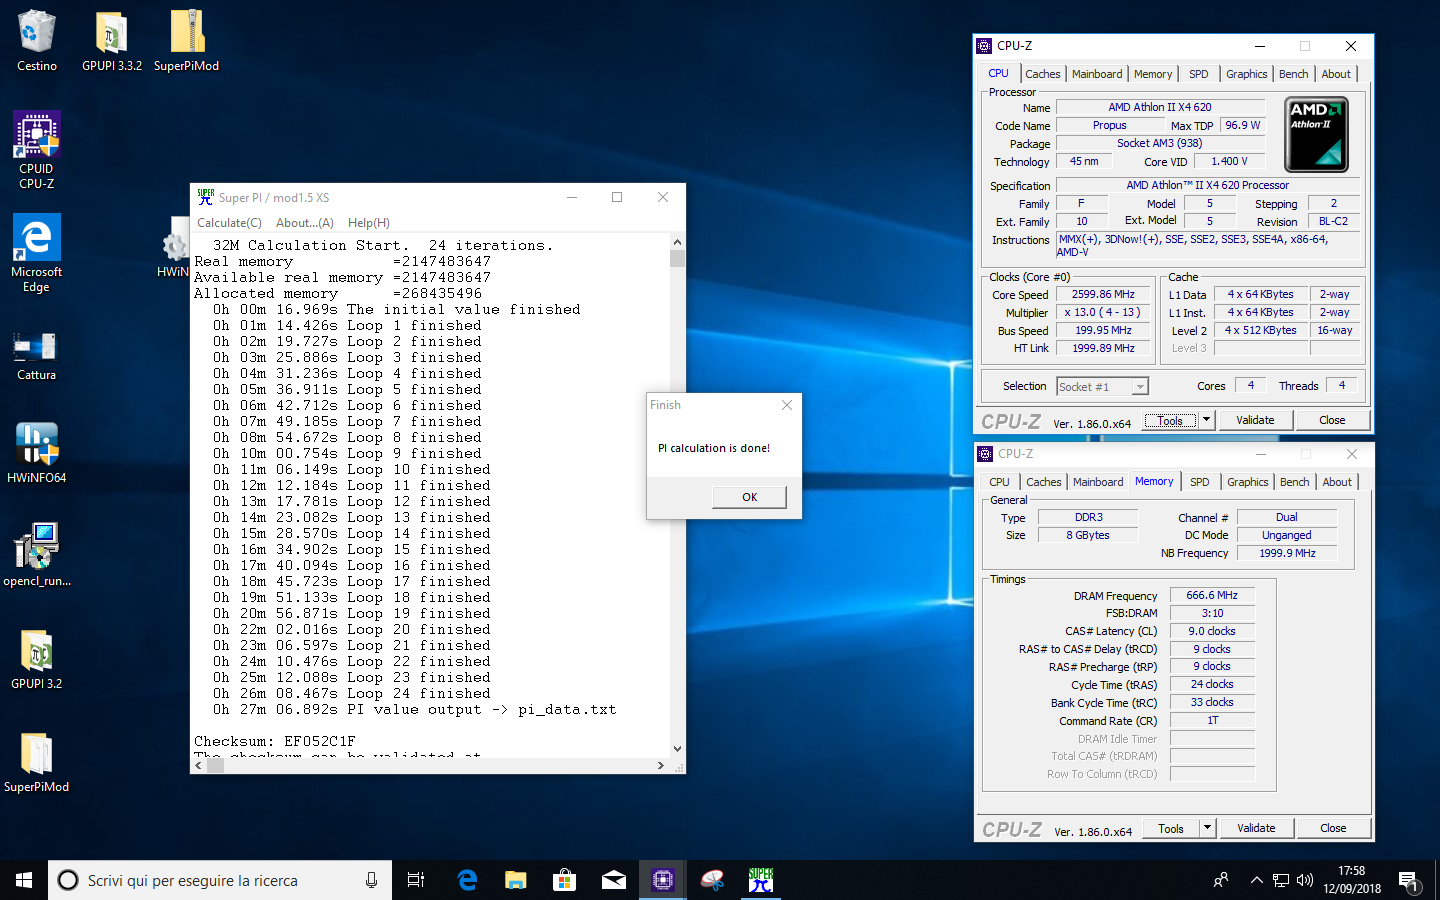
Task: Switch to Bench tab in top CPU-Z
Action: pyautogui.click(x=1294, y=74)
